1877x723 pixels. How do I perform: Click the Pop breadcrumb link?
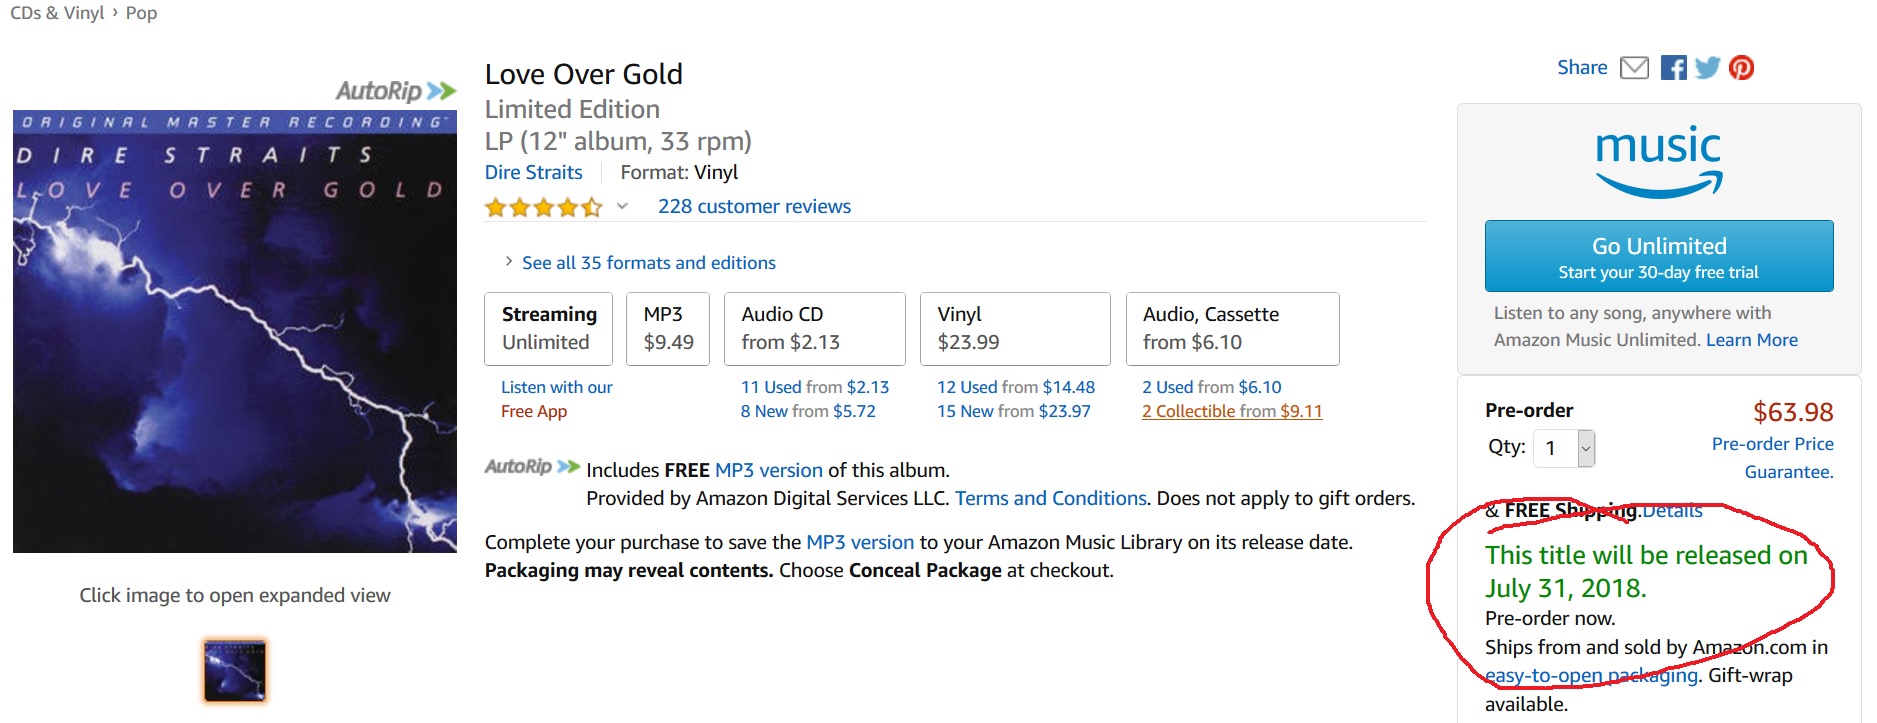pos(141,13)
